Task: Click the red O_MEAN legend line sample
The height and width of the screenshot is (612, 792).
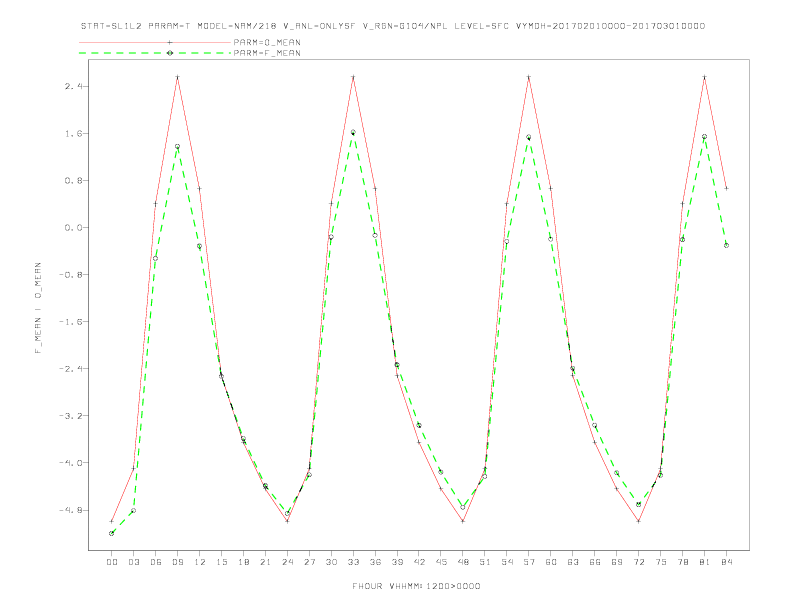Action: point(155,42)
